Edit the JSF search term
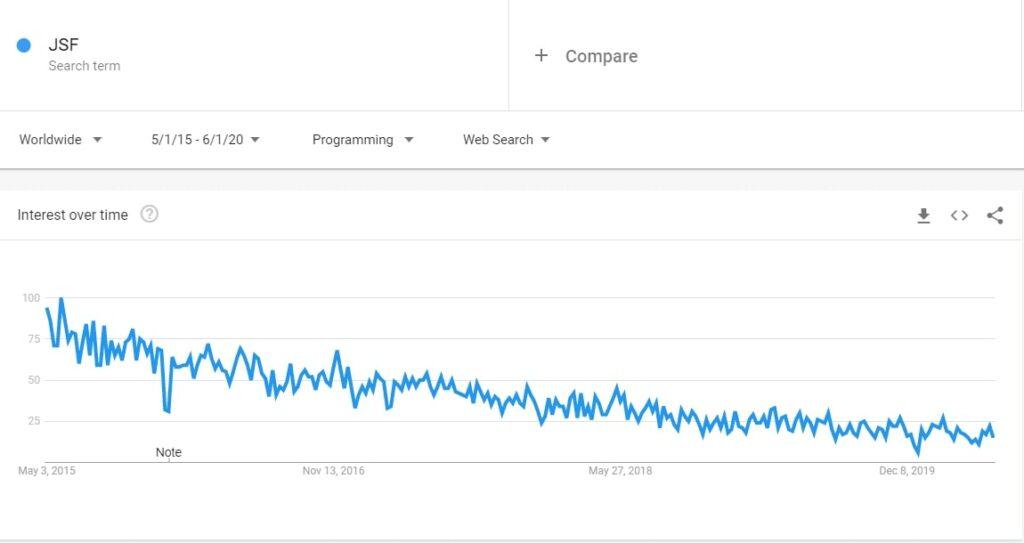The height and width of the screenshot is (543, 1024). tap(63, 45)
